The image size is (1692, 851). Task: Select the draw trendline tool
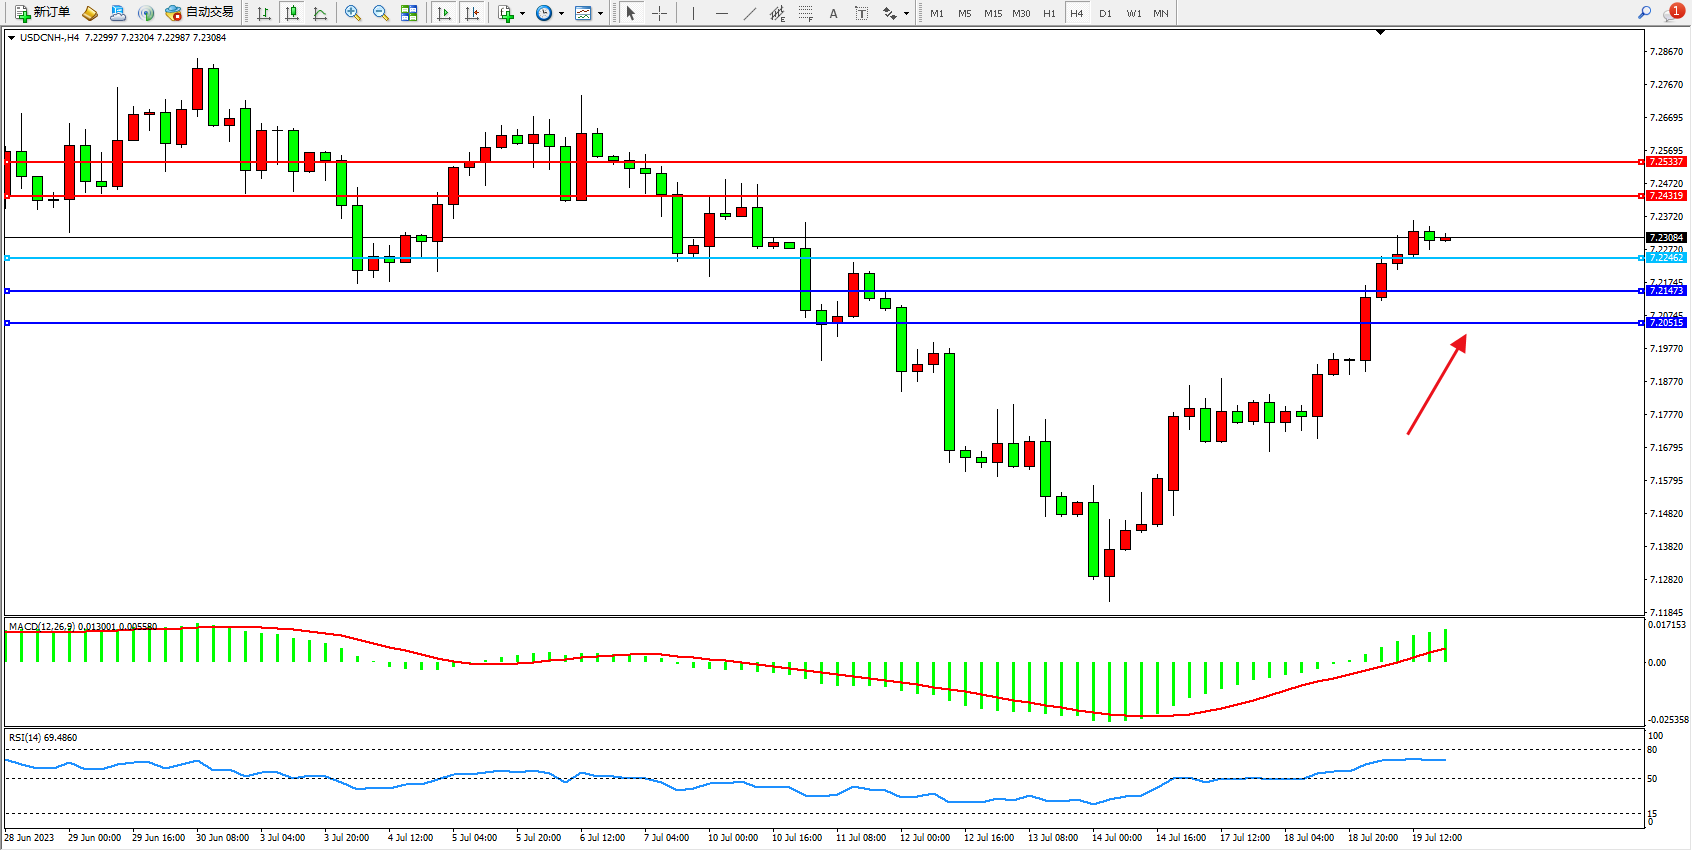749,13
